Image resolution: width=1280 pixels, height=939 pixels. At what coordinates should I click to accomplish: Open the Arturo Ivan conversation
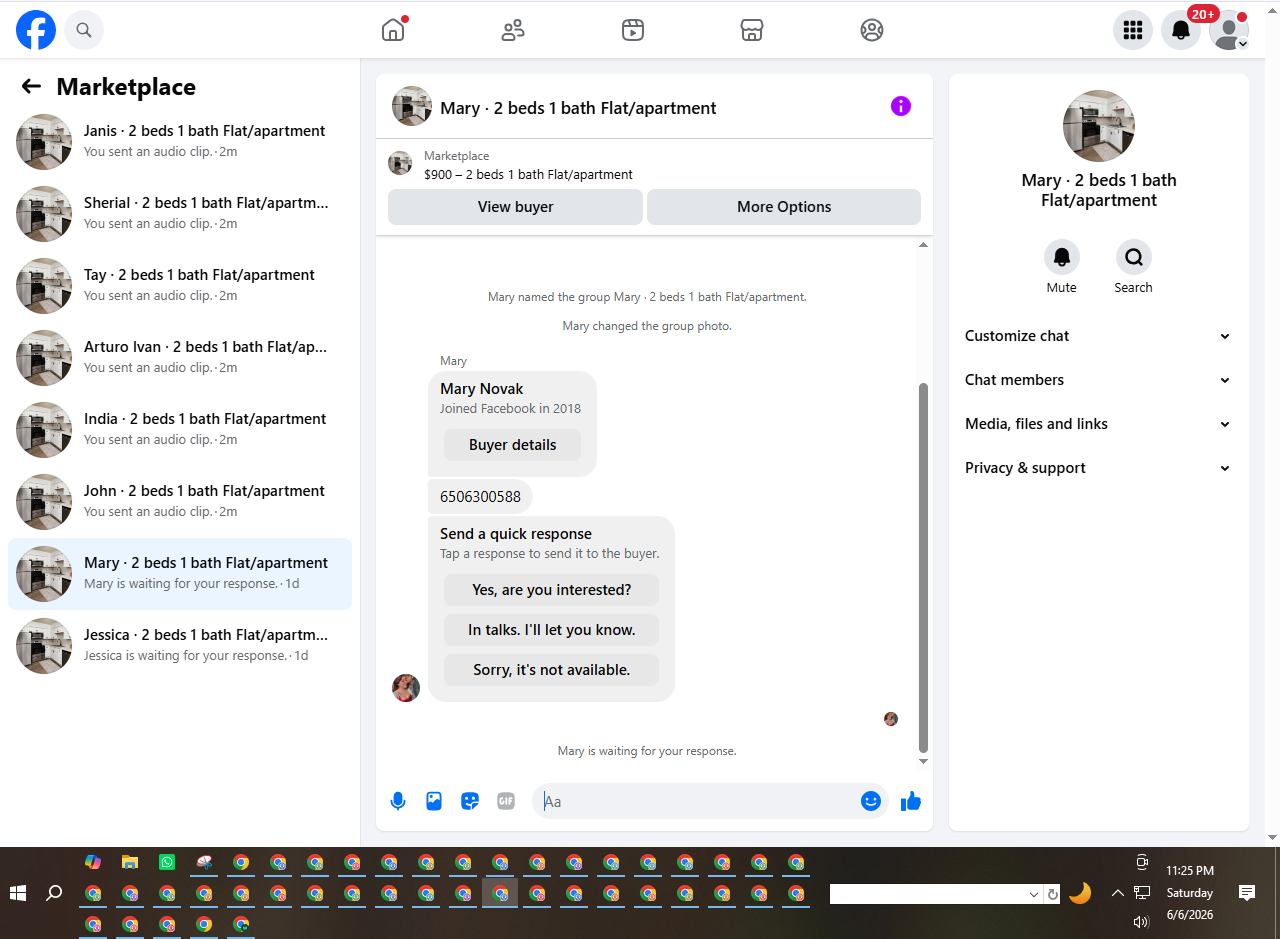coord(180,358)
